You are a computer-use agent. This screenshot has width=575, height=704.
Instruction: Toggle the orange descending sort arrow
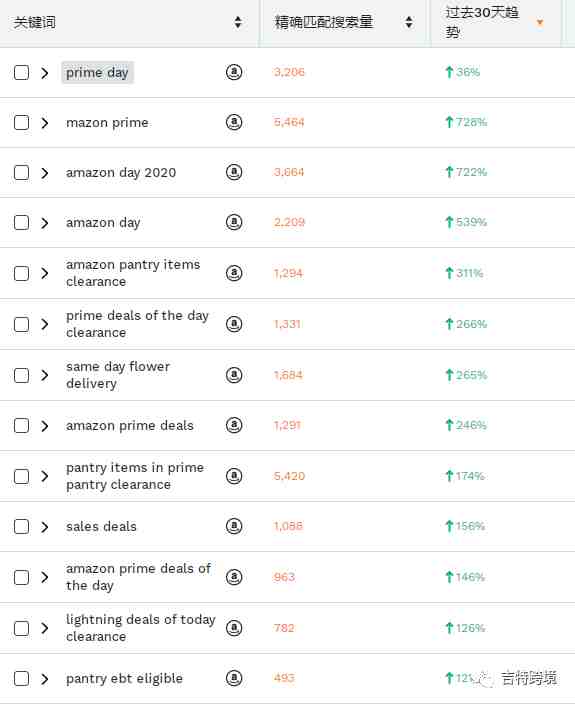pyautogui.click(x=540, y=22)
